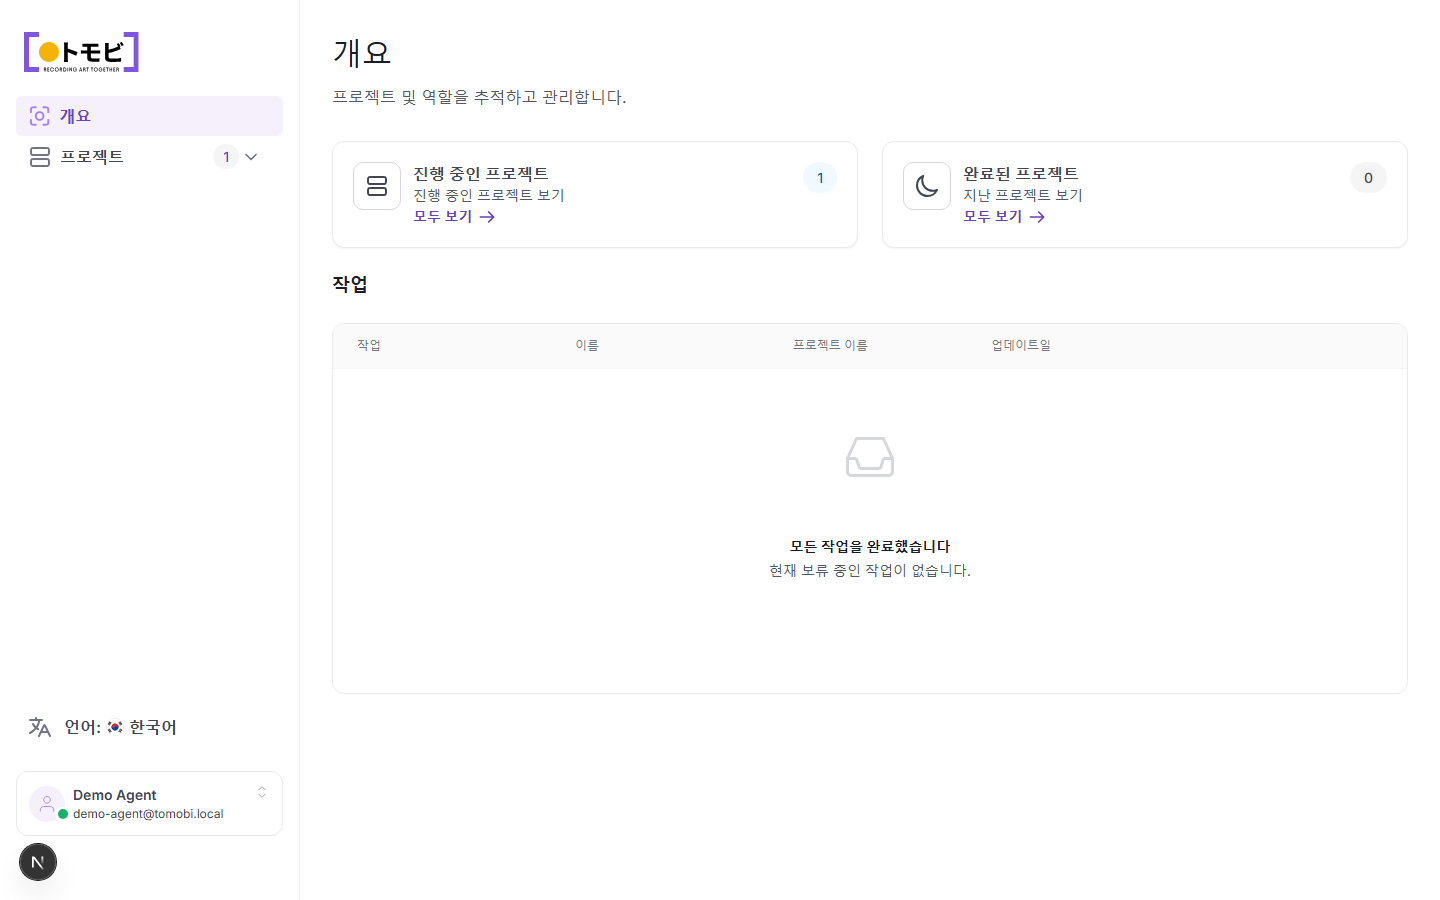This screenshot has width=1440, height=900.
Task: Click the Tomobi logo in the sidebar
Action: pos(81,52)
